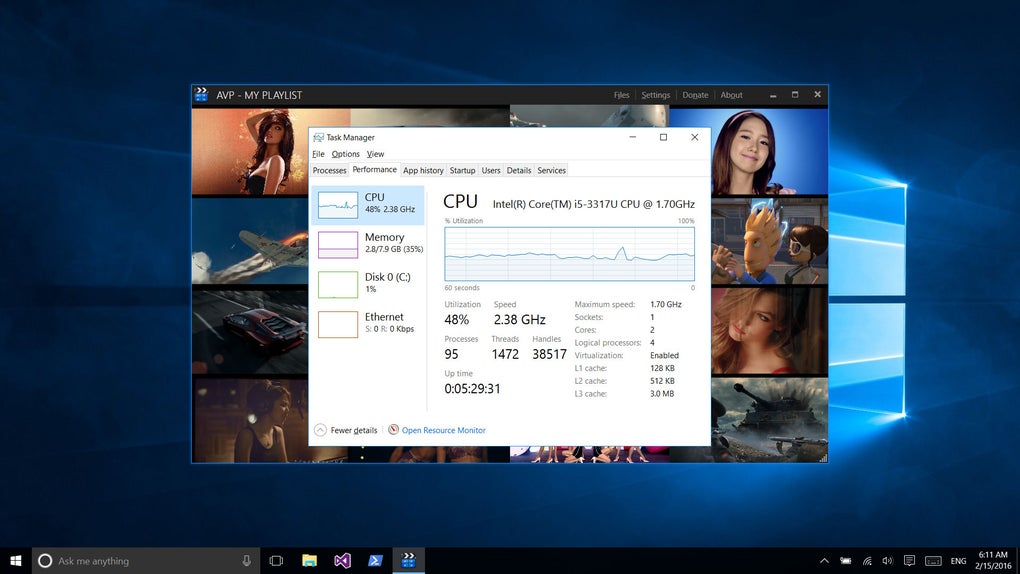
Task: Click the Virtualization Enabled value
Action: pos(664,355)
